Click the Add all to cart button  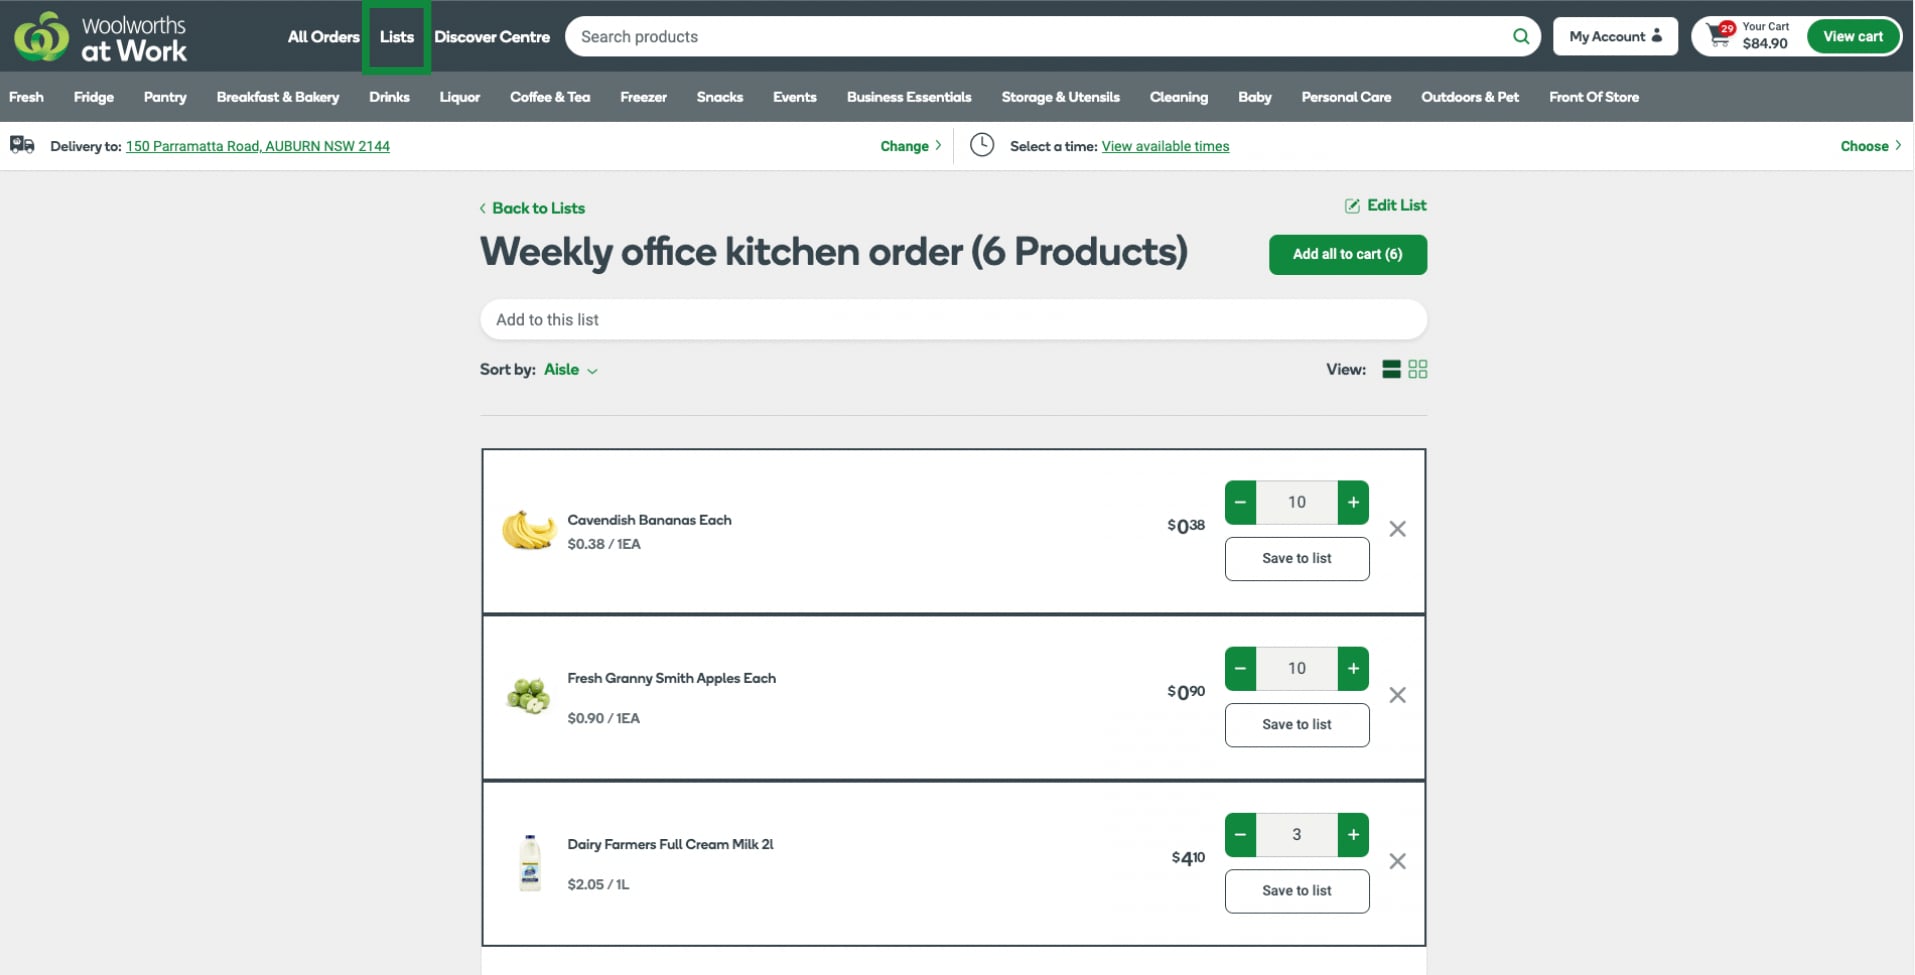1347,254
